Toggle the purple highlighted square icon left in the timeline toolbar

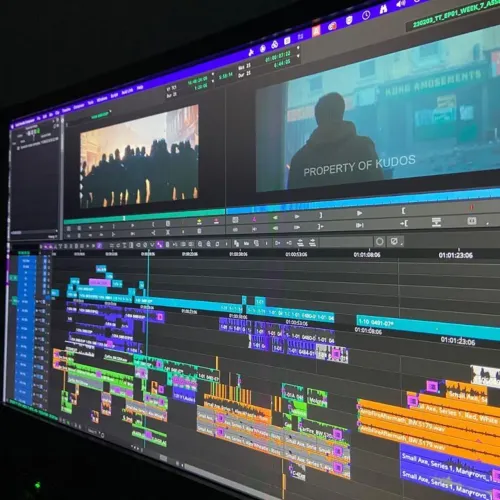point(99,246)
